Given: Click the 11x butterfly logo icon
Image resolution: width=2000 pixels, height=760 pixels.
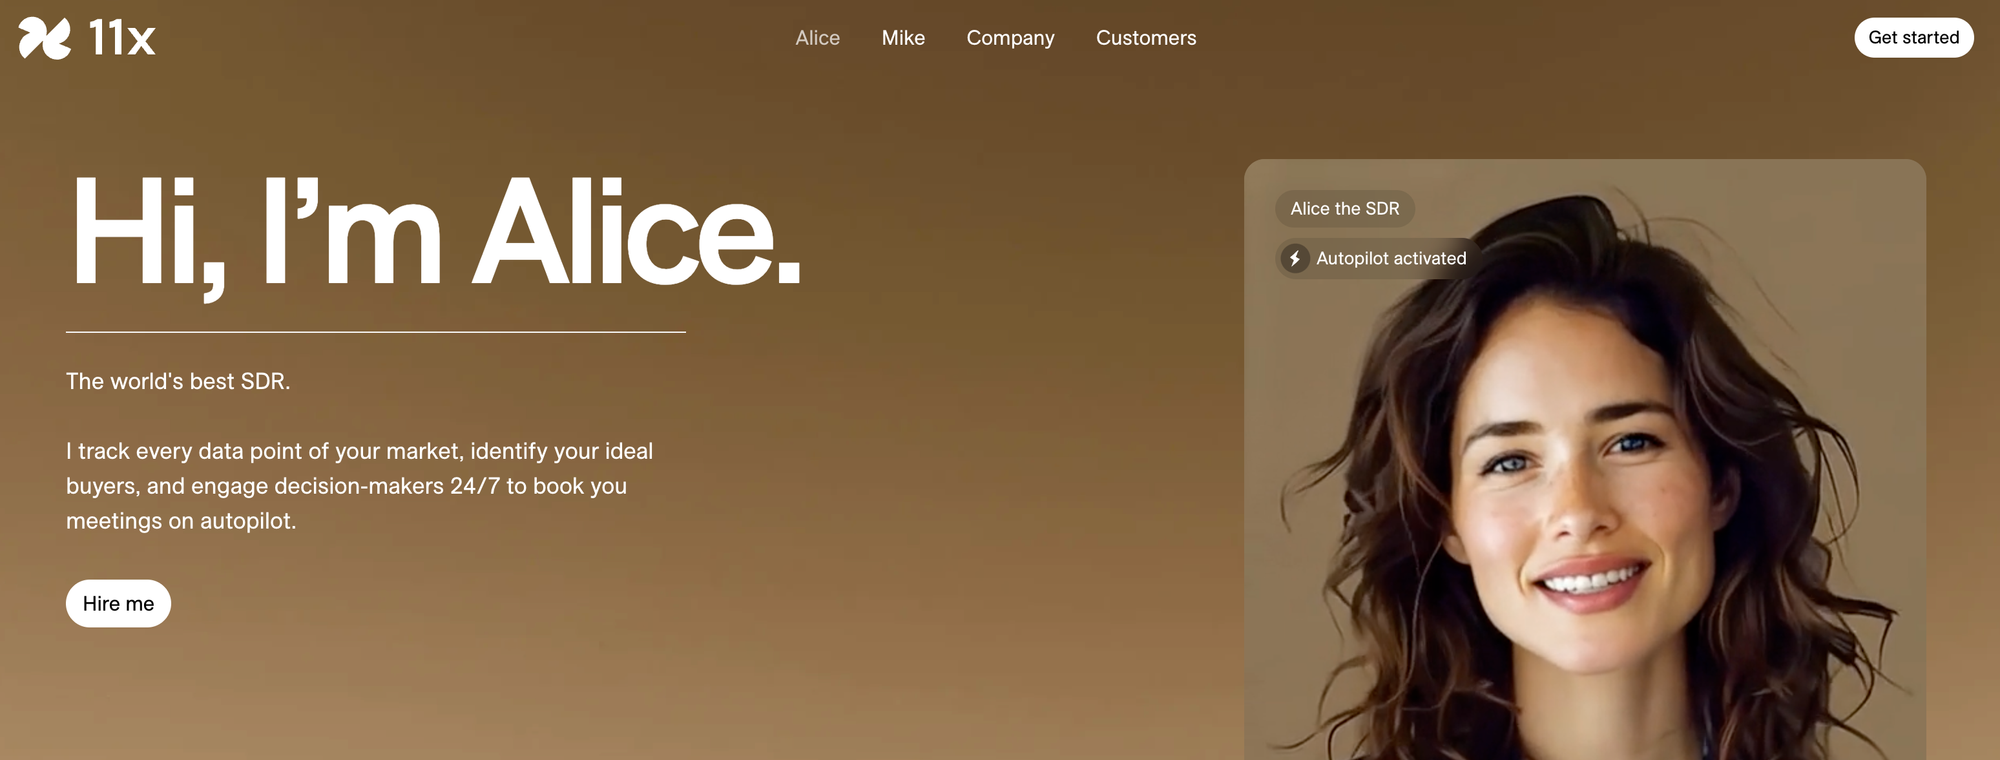Looking at the screenshot, I should [x=45, y=38].
